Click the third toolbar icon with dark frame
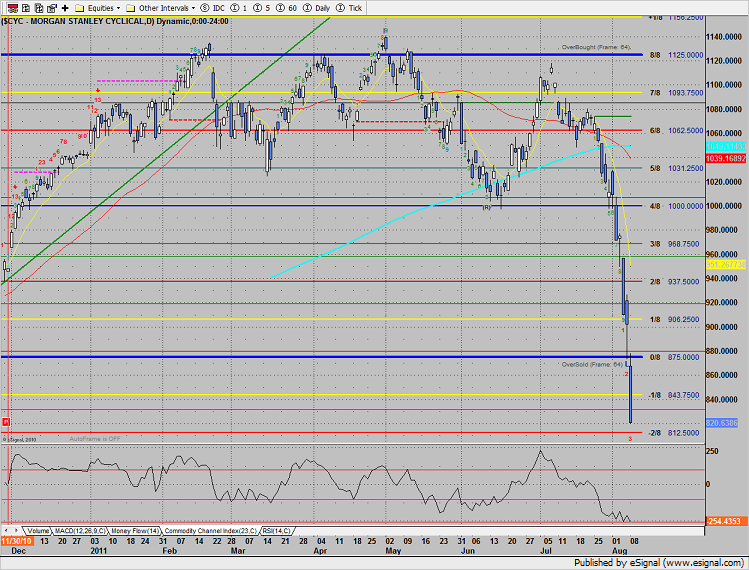 click(x=39, y=8)
